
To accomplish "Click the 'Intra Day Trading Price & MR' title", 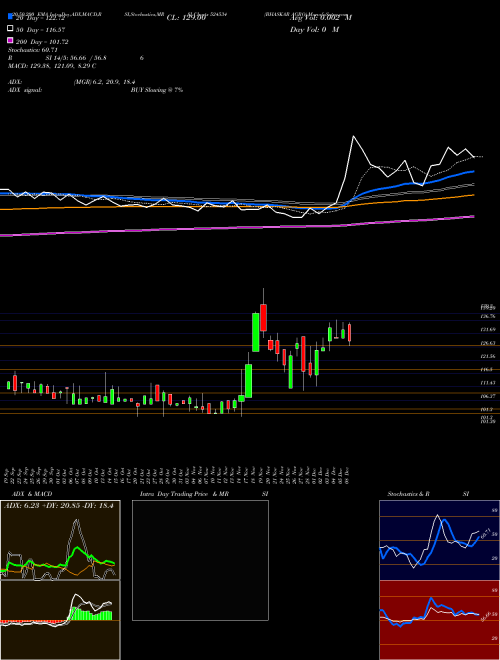I will pyautogui.click(x=184, y=494).
